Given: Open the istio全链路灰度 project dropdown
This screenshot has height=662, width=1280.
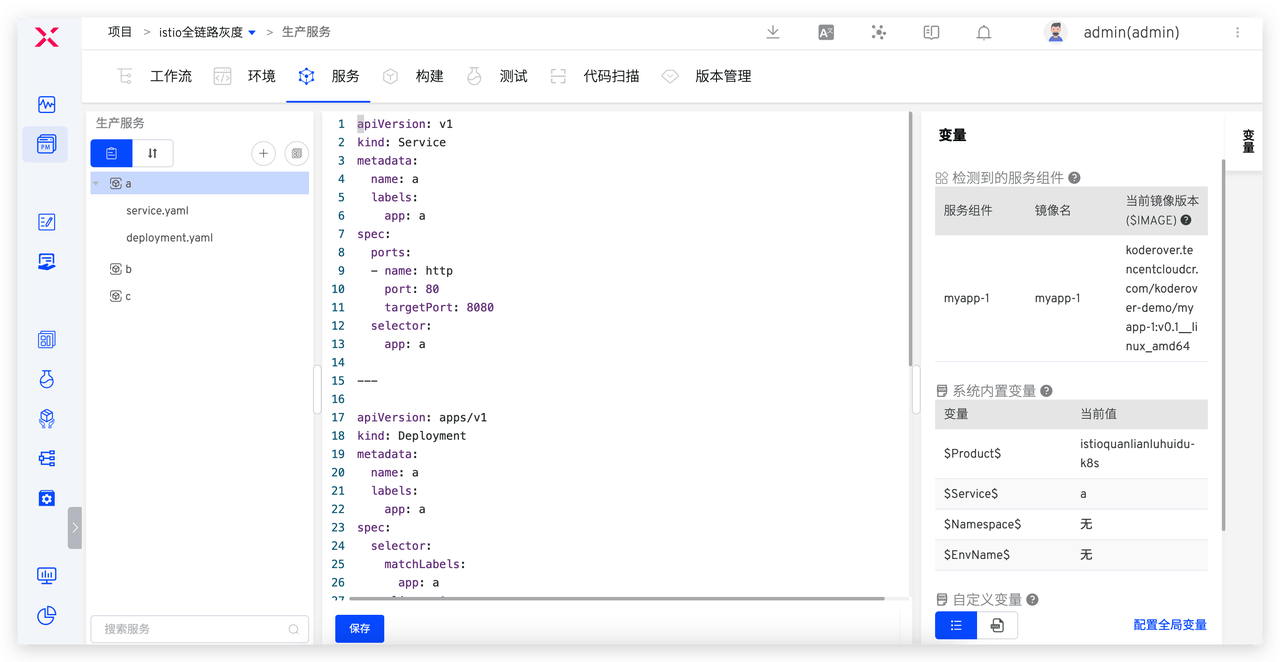Looking at the screenshot, I should click(252, 32).
